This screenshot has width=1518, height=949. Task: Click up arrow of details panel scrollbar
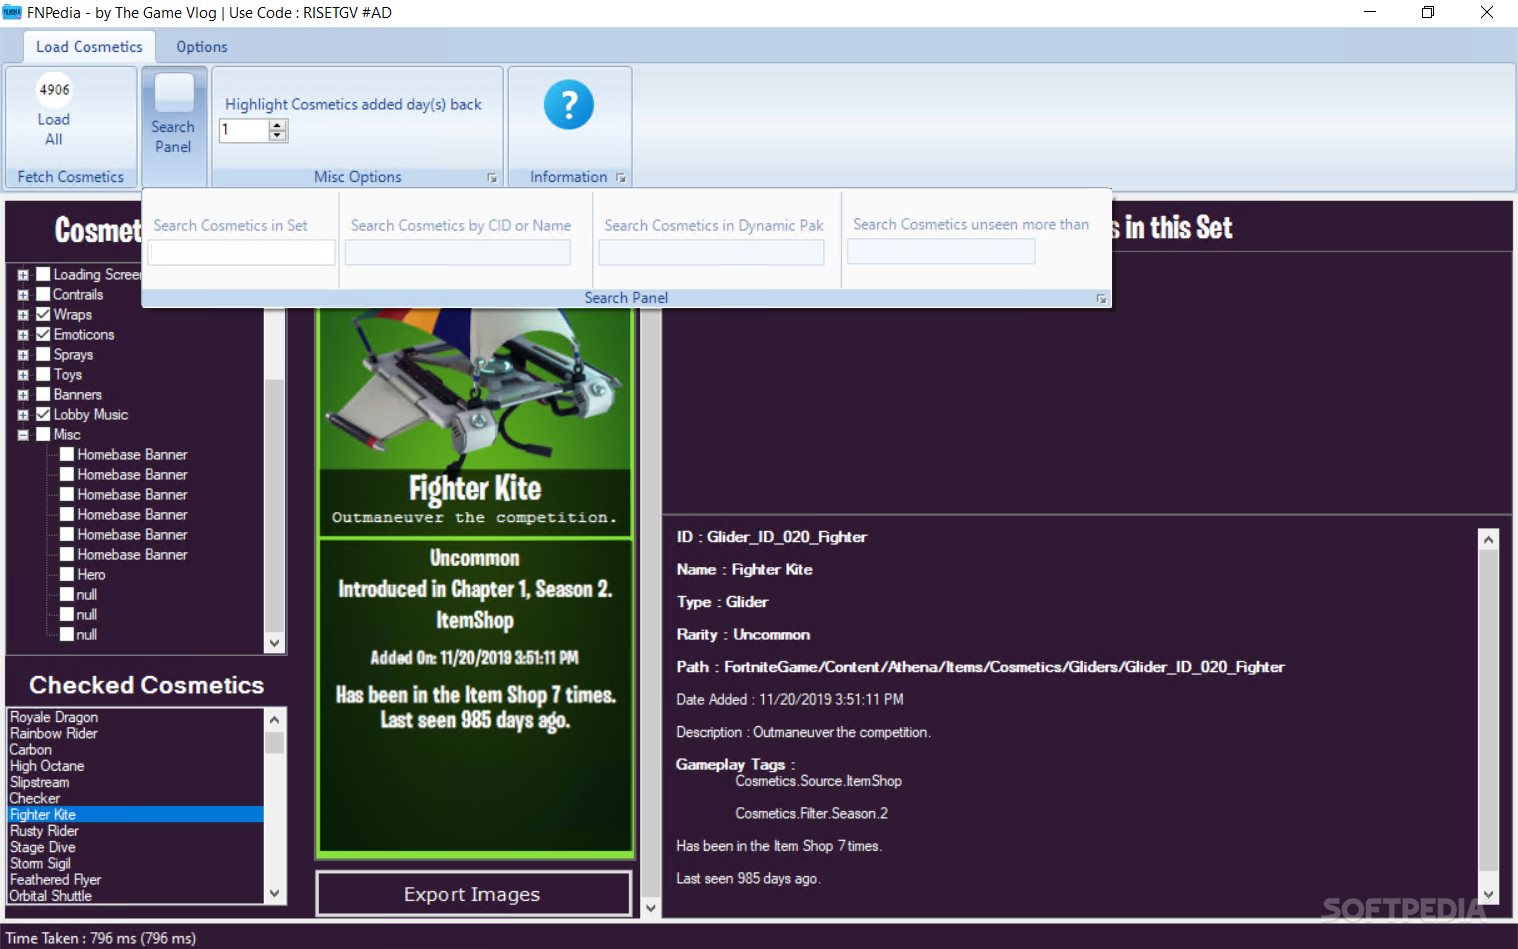(x=1489, y=539)
